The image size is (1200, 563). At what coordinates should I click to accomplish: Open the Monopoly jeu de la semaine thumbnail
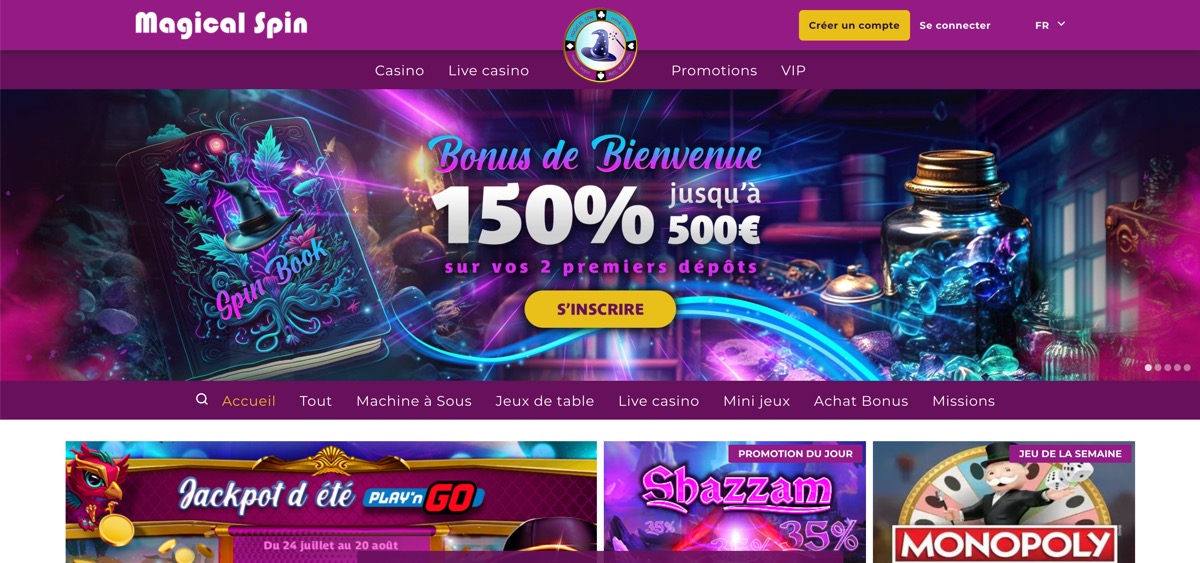(x=1004, y=502)
